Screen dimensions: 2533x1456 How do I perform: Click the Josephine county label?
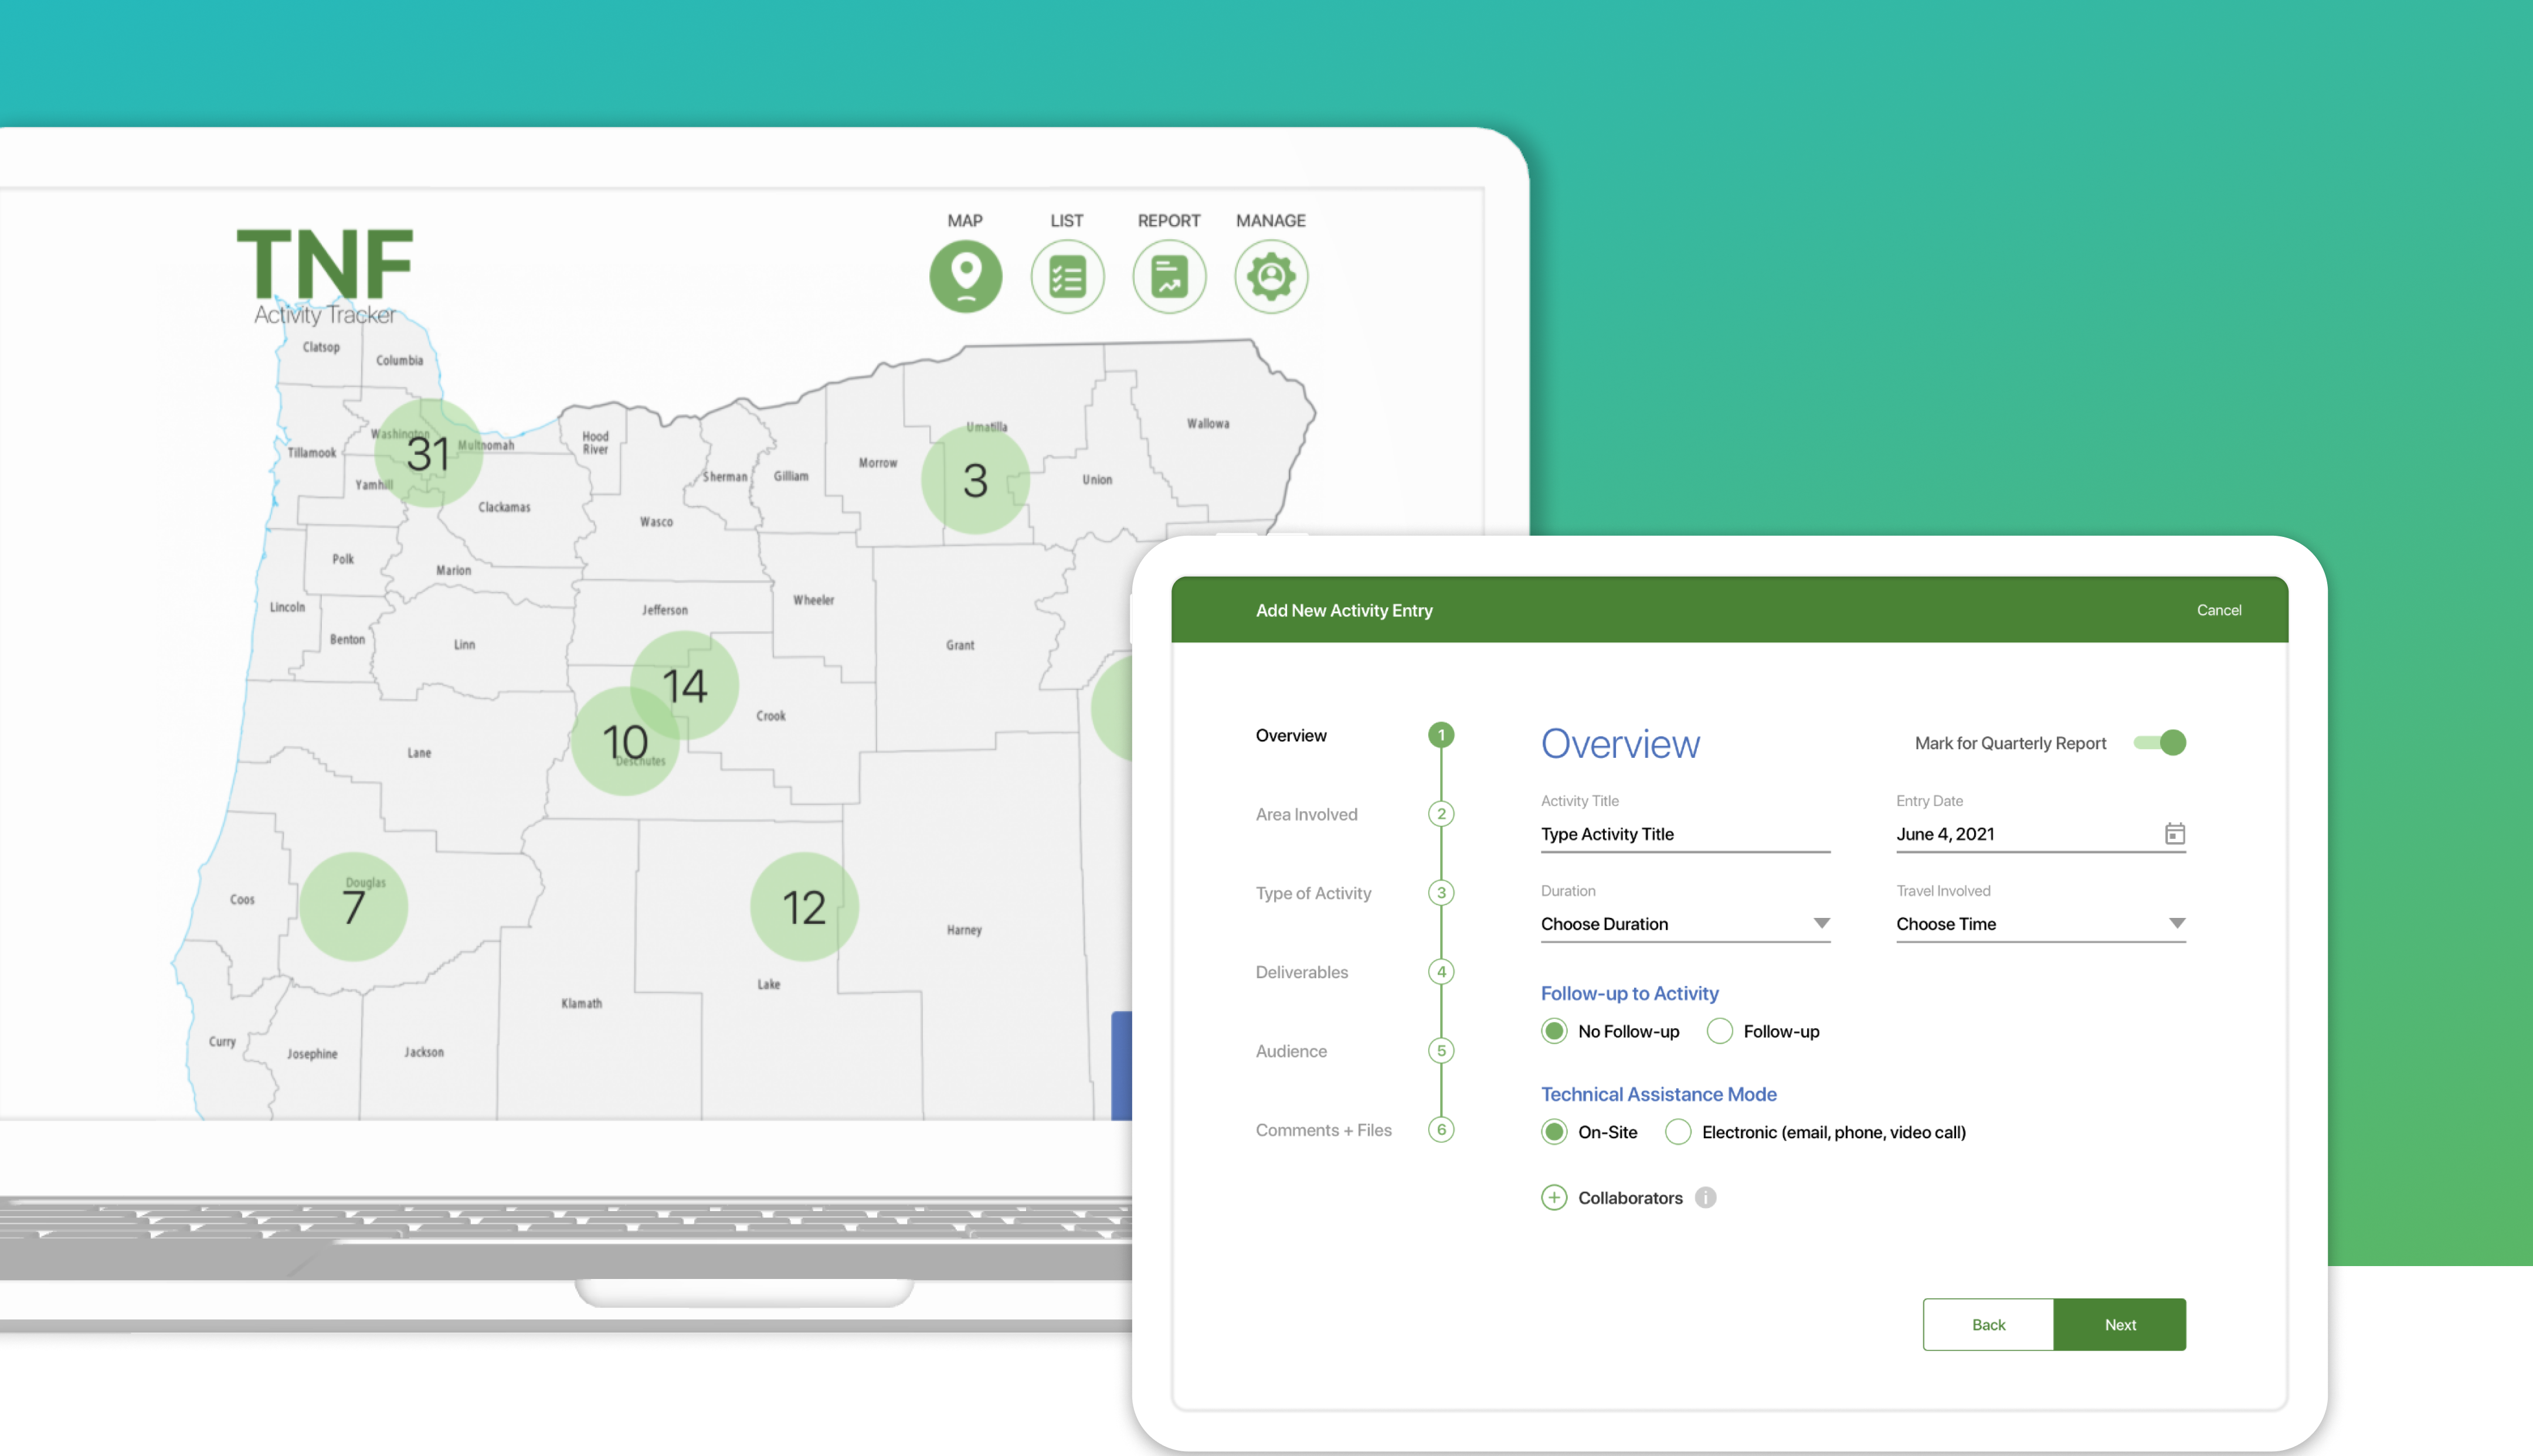pos(312,1054)
